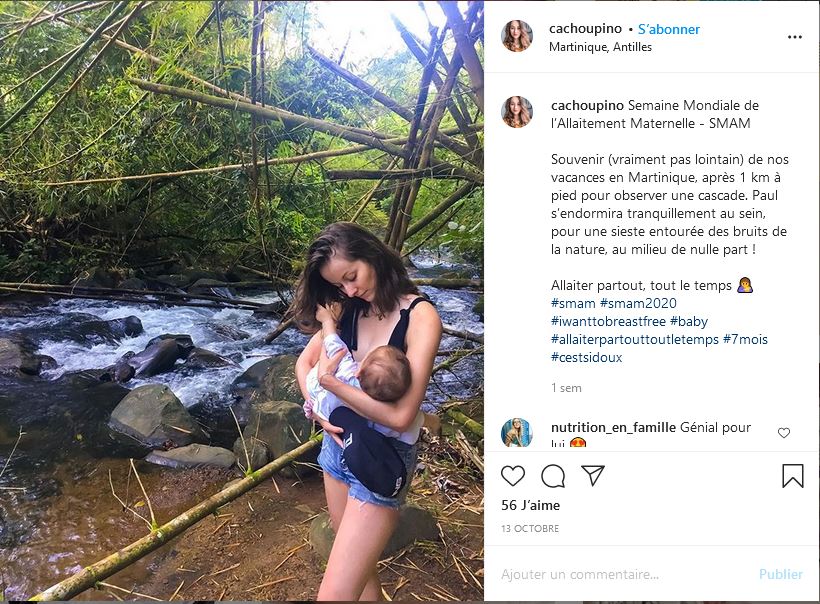Save post with the bookmark icon
The image size is (820, 604).
(x=792, y=476)
